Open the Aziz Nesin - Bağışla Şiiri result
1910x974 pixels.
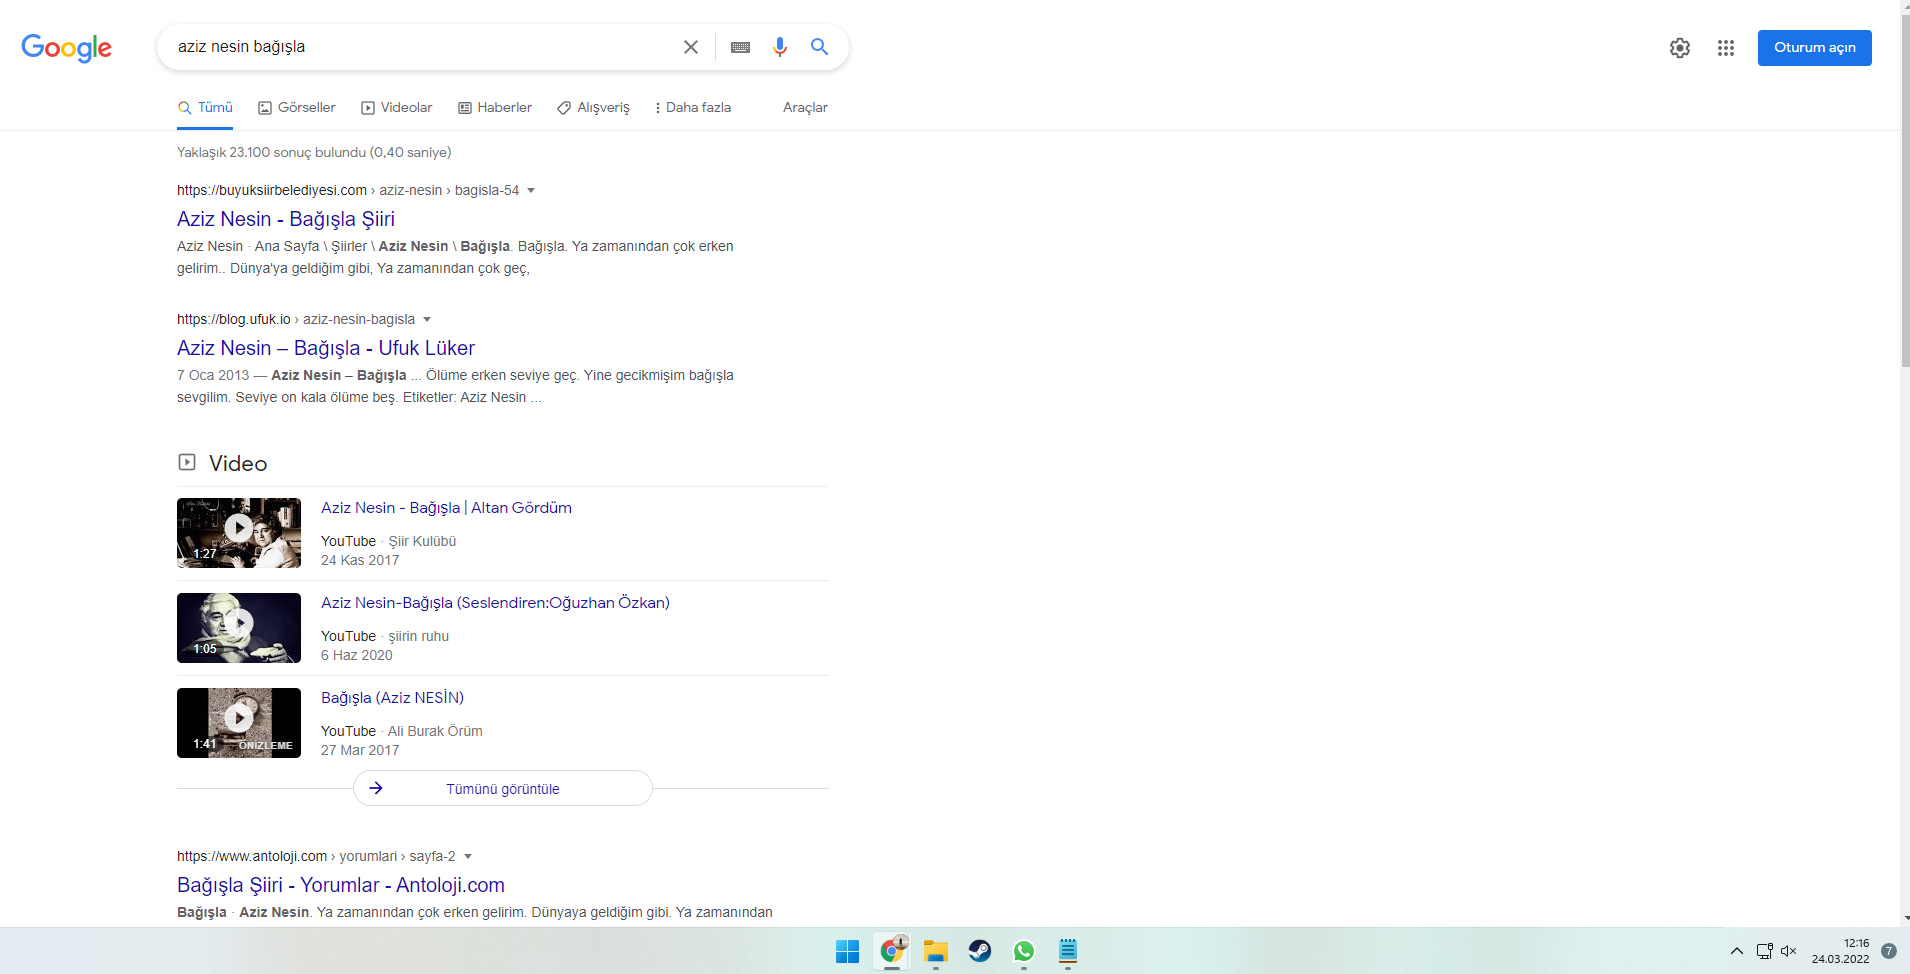point(286,219)
